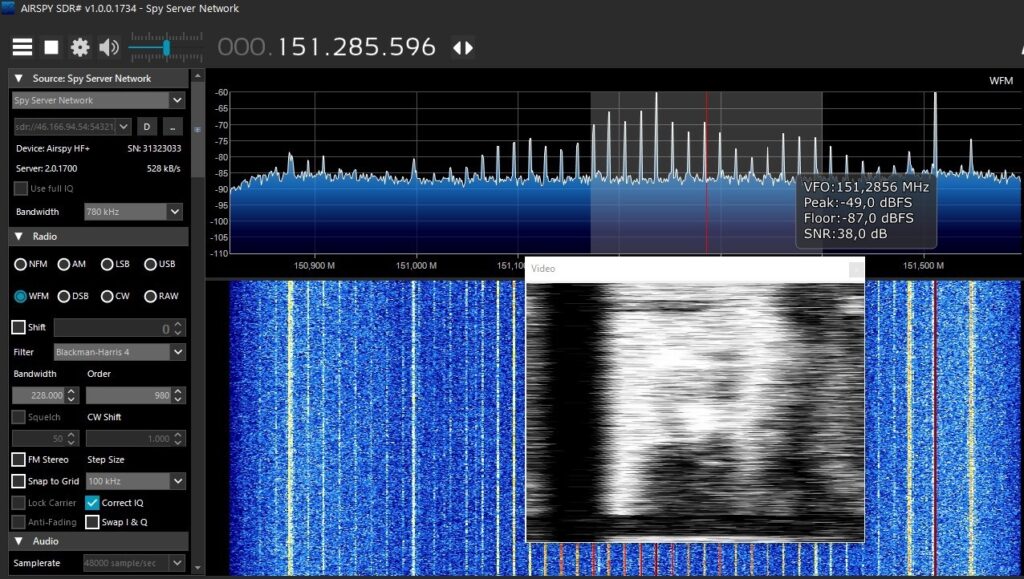
Task: Stop the radio with the stop button
Action: tap(51, 47)
